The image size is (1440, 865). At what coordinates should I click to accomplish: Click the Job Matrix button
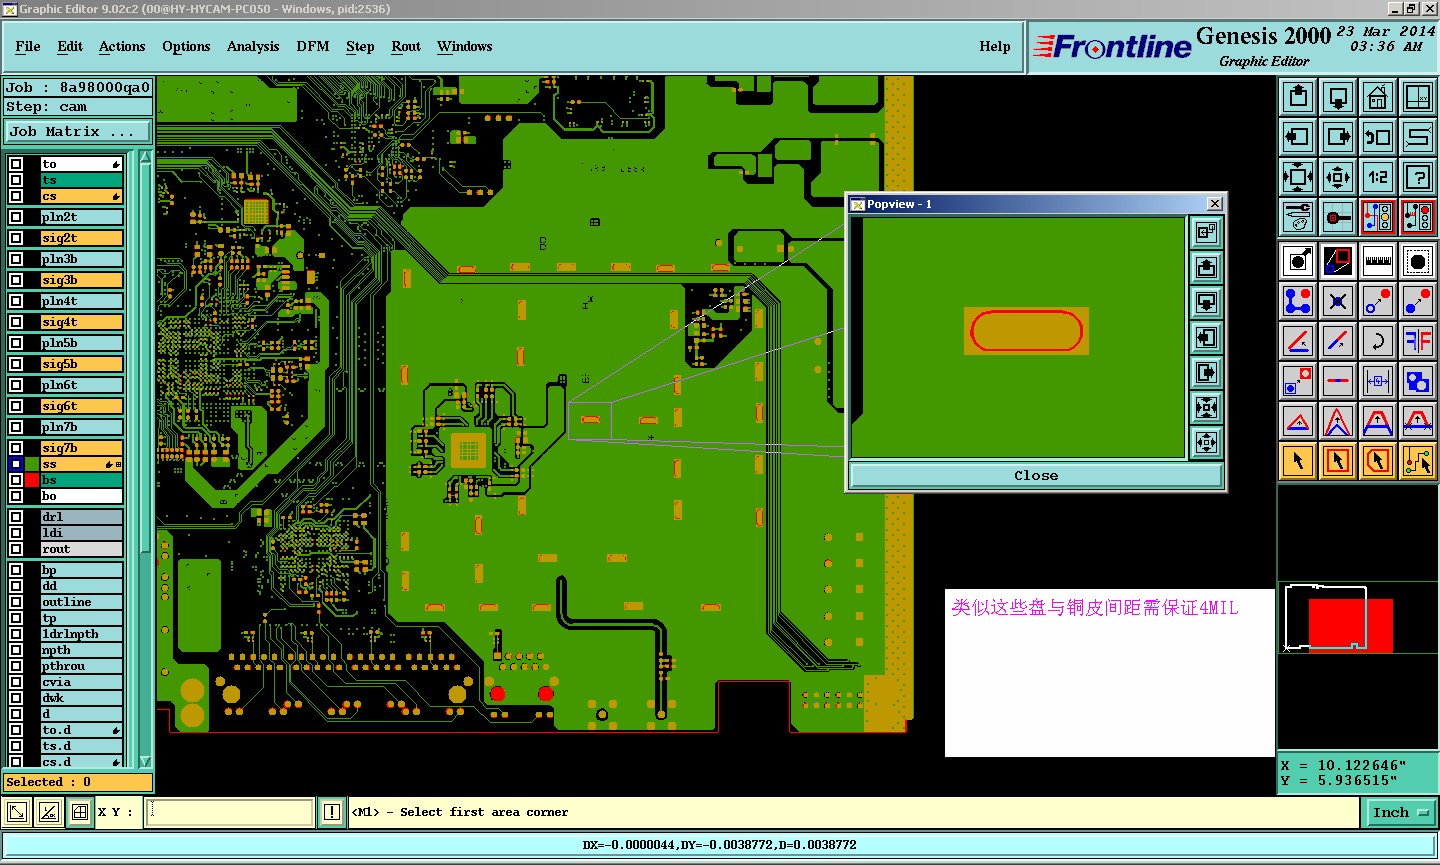pos(78,132)
